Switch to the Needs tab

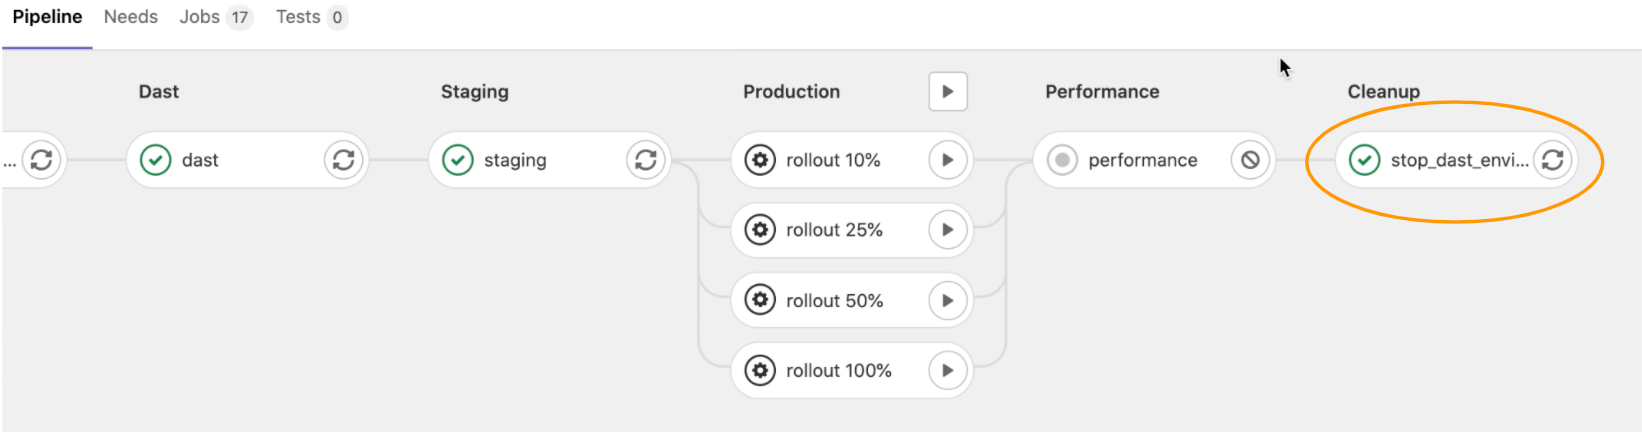pos(131,17)
